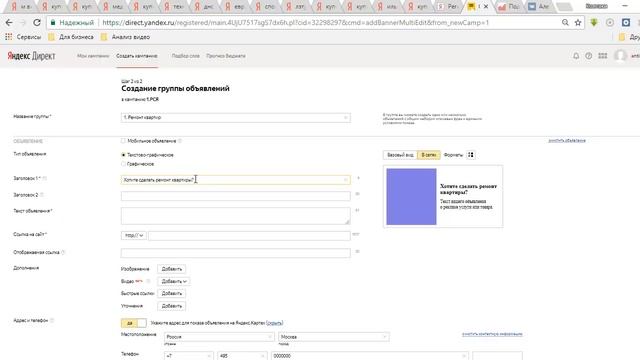This screenshot has height=360, width=640.
Task: Open the Анализ видео bookmark folder
Action: [126, 37]
